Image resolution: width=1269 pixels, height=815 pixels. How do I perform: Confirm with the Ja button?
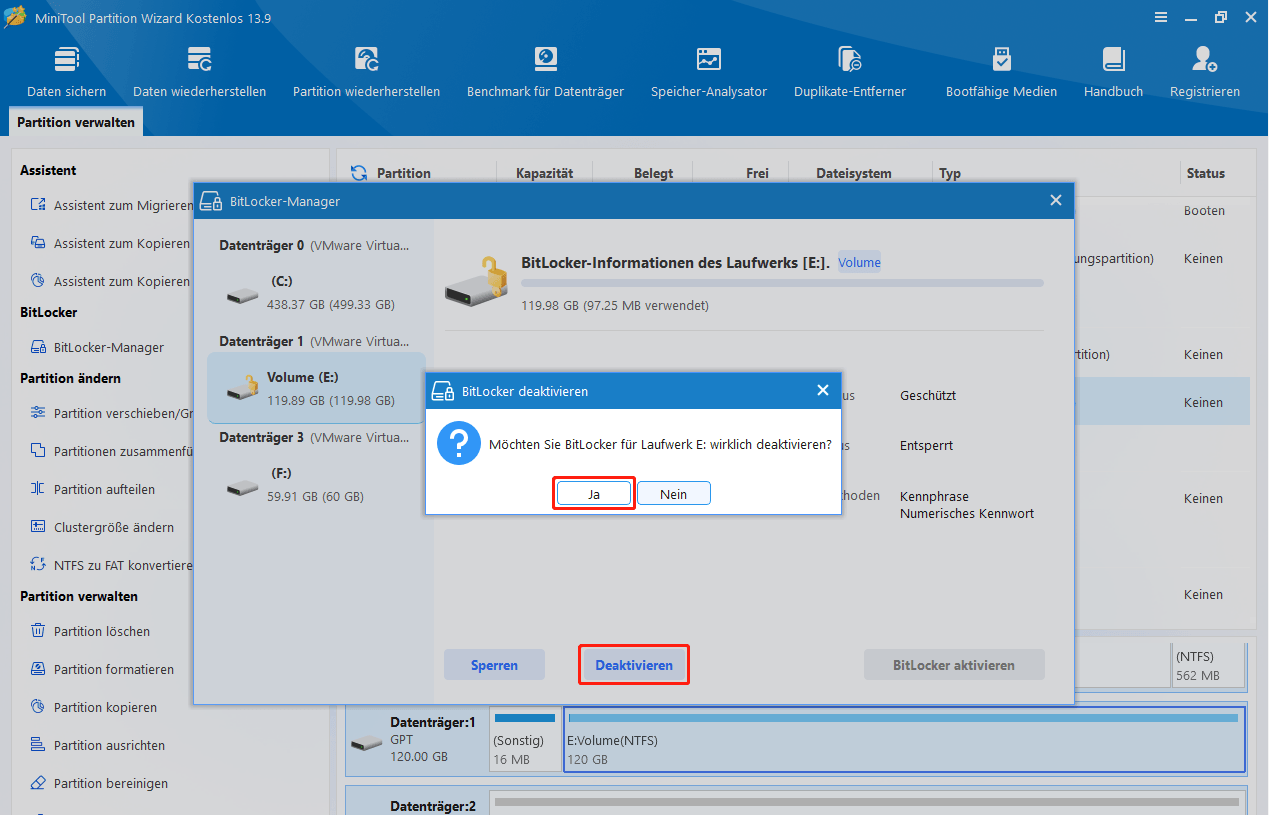(x=594, y=494)
